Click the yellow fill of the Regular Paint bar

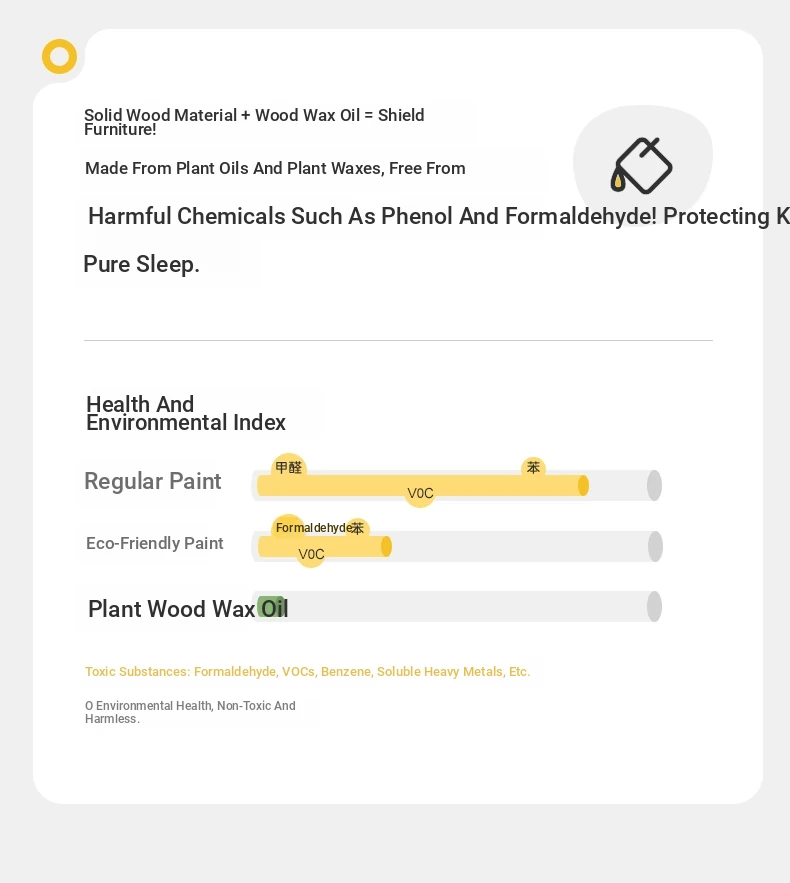tap(423, 485)
